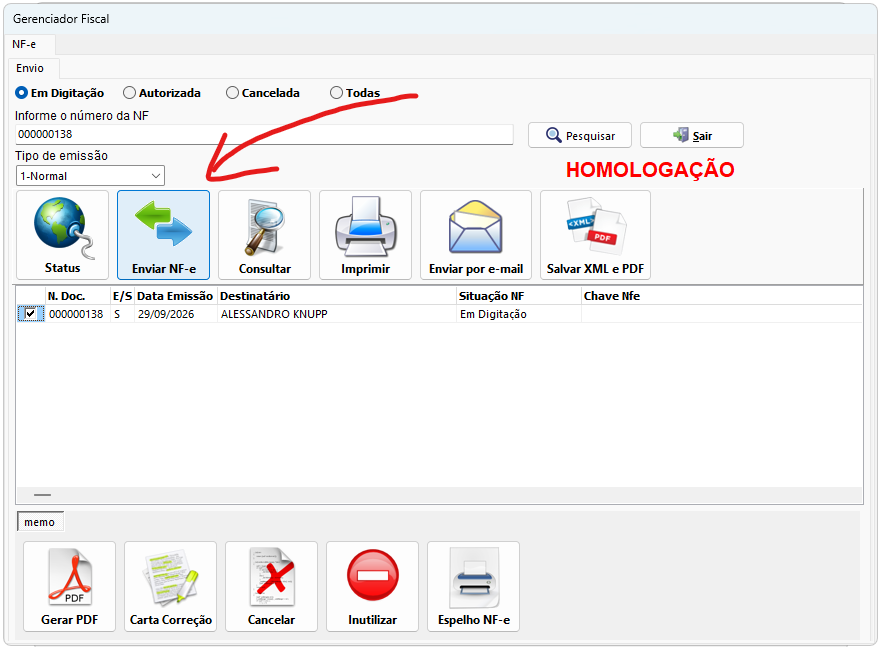Screen dimensions: 879x647
Task: Click inside the NF number field
Action: point(264,135)
